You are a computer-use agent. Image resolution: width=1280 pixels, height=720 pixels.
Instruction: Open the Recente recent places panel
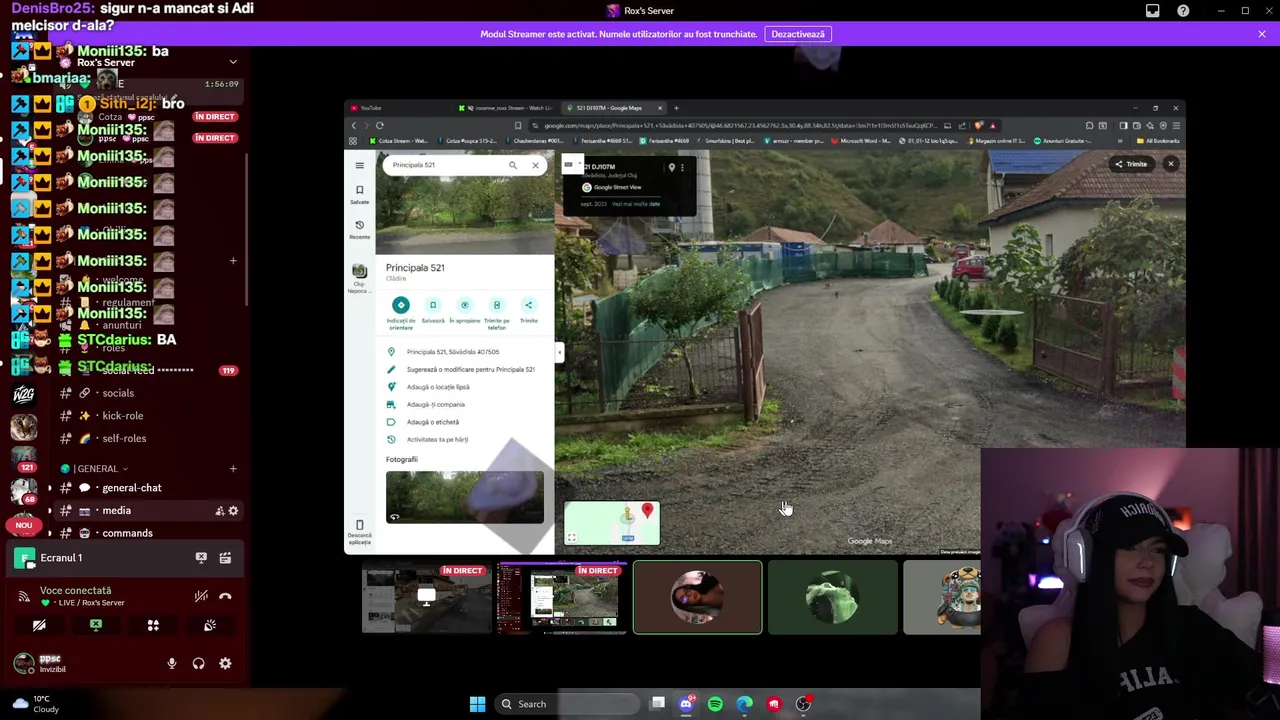(359, 229)
